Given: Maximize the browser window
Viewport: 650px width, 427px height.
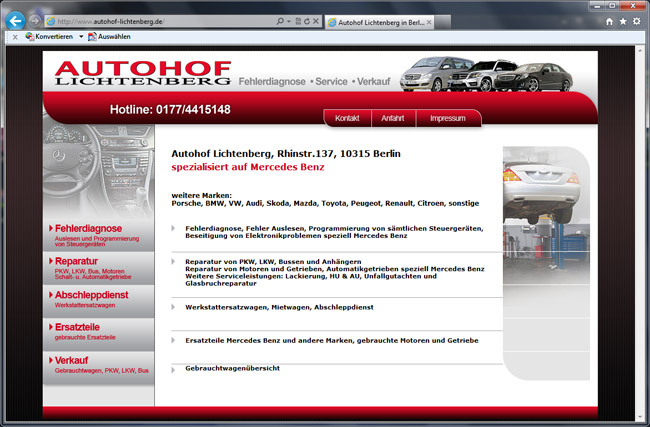Looking at the screenshot, I should pos(612,6).
